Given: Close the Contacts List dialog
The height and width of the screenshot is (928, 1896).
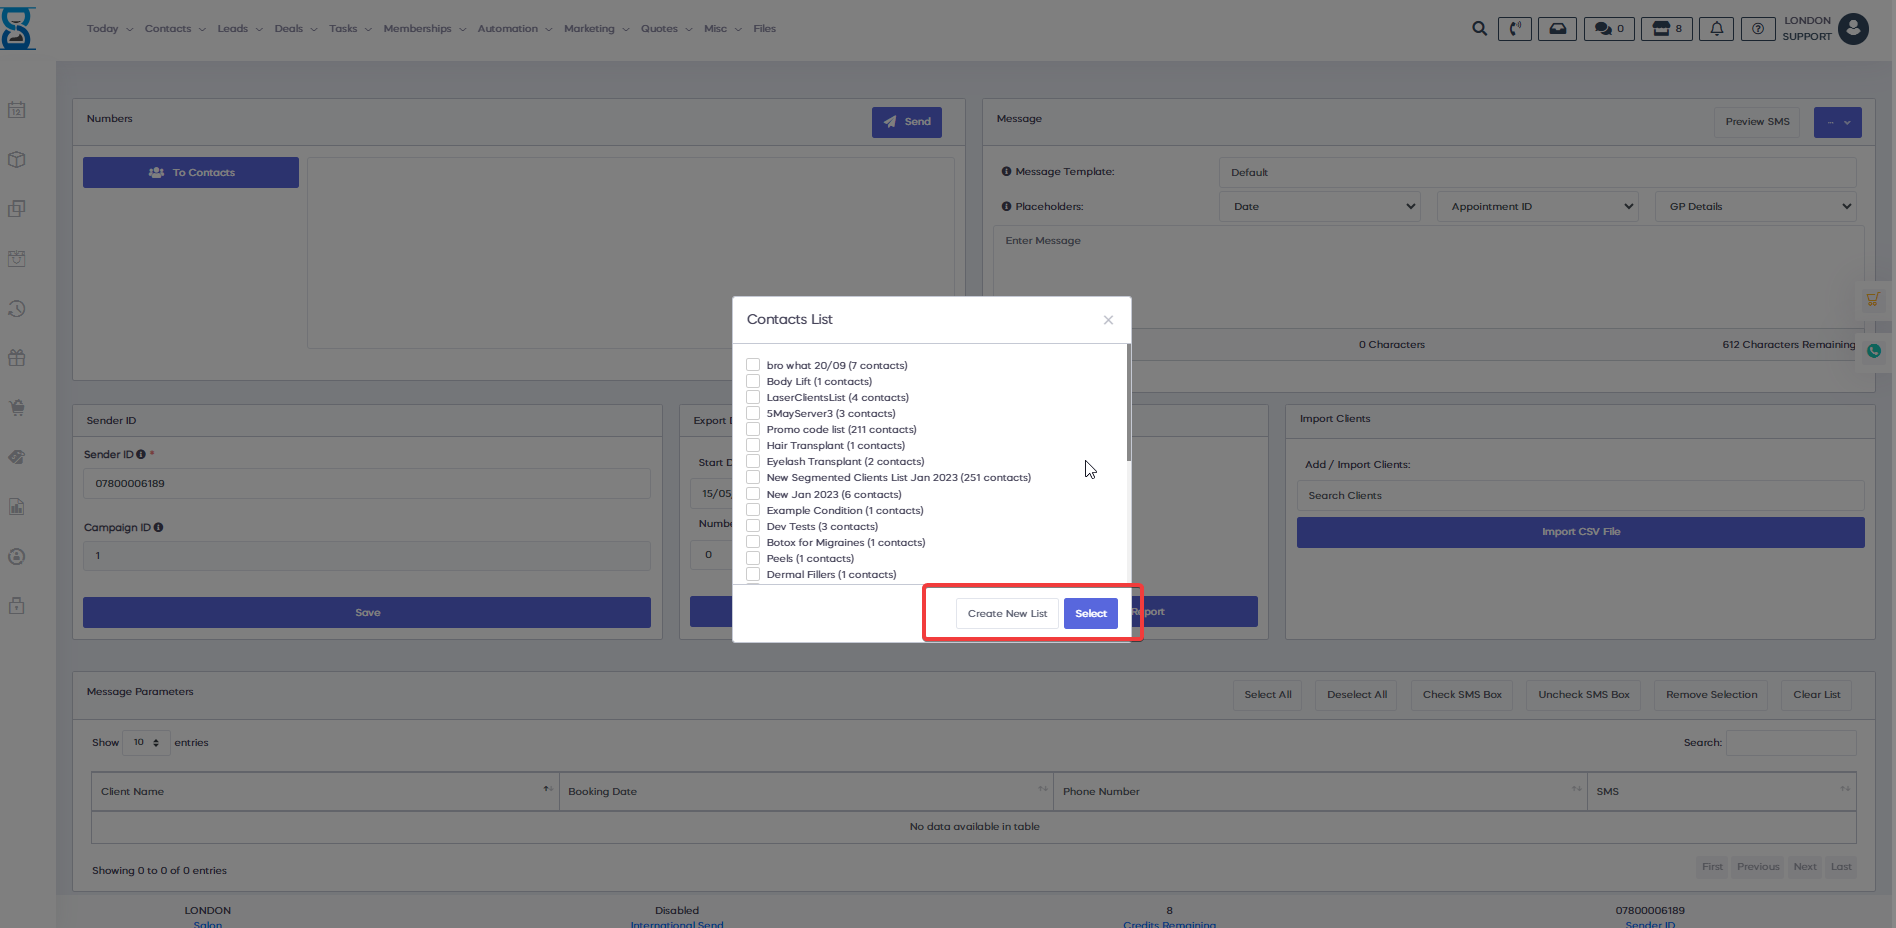Looking at the screenshot, I should [x=1108, y=320].
